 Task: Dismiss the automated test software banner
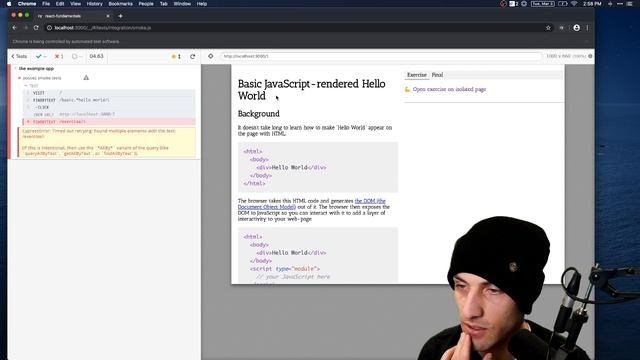tap(587, 41)
